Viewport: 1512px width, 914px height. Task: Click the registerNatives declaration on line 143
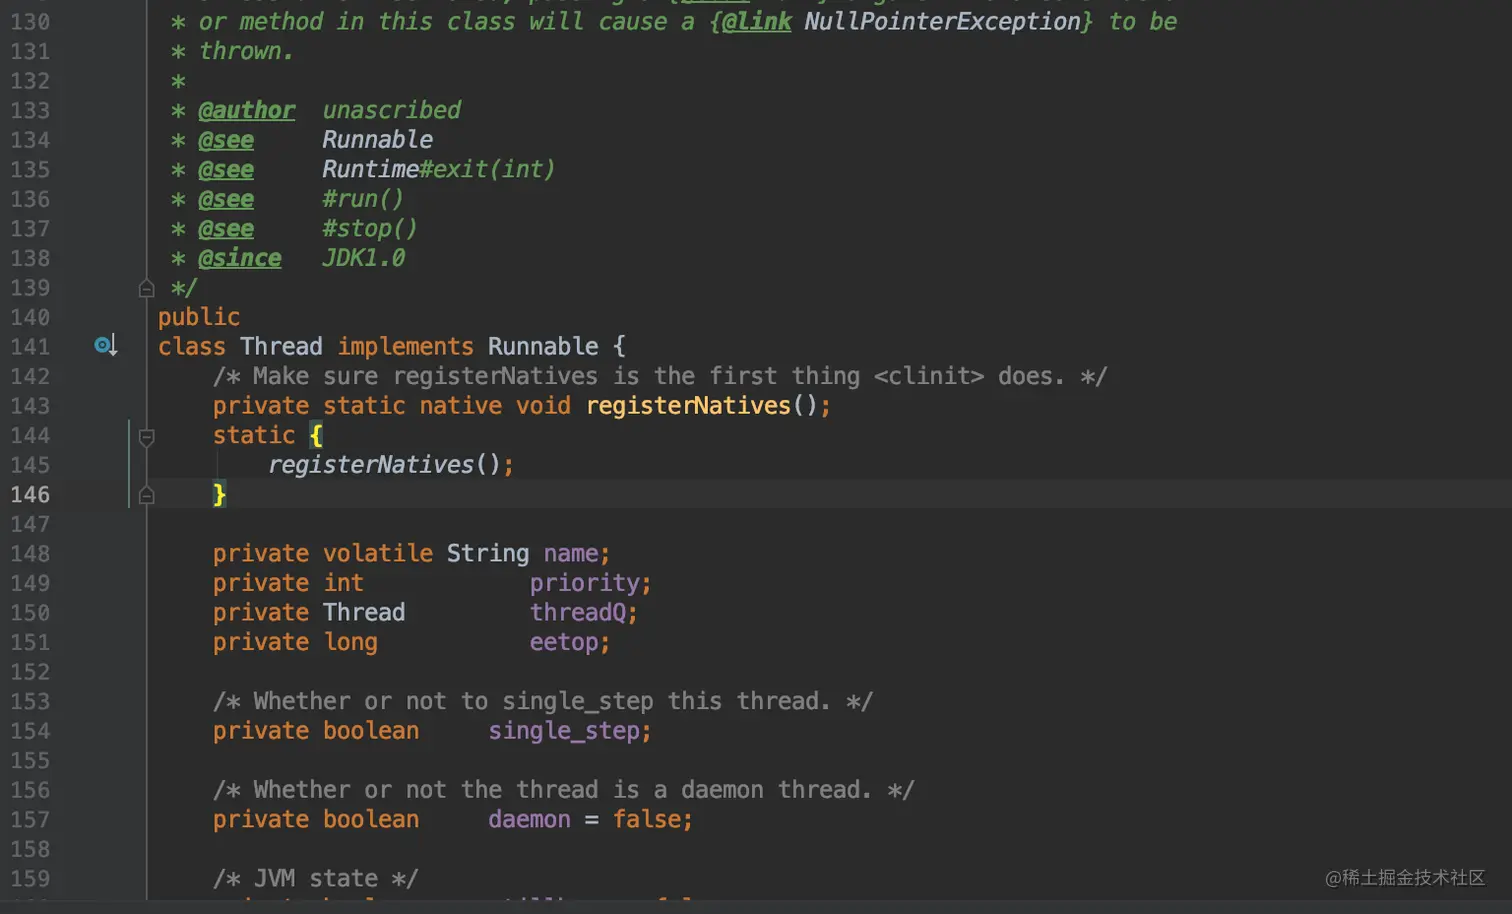coord(688,405)
